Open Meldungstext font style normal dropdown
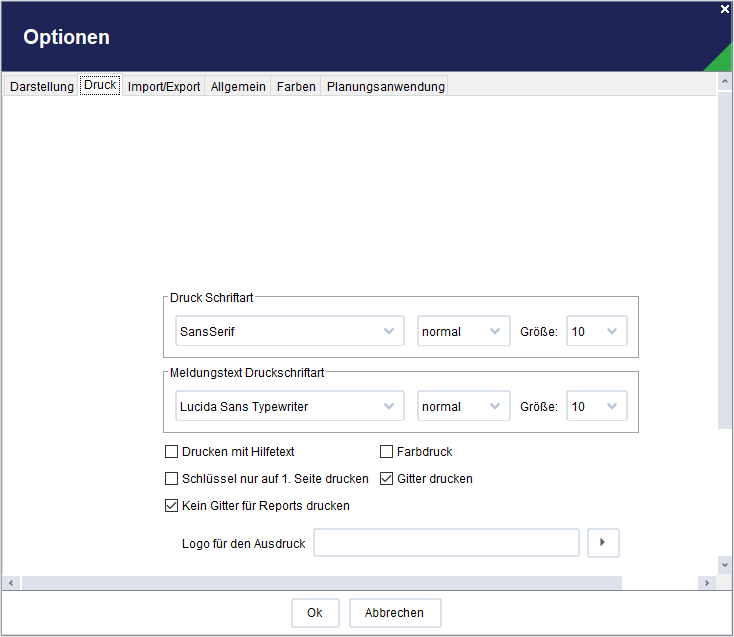 coord(463,406)
